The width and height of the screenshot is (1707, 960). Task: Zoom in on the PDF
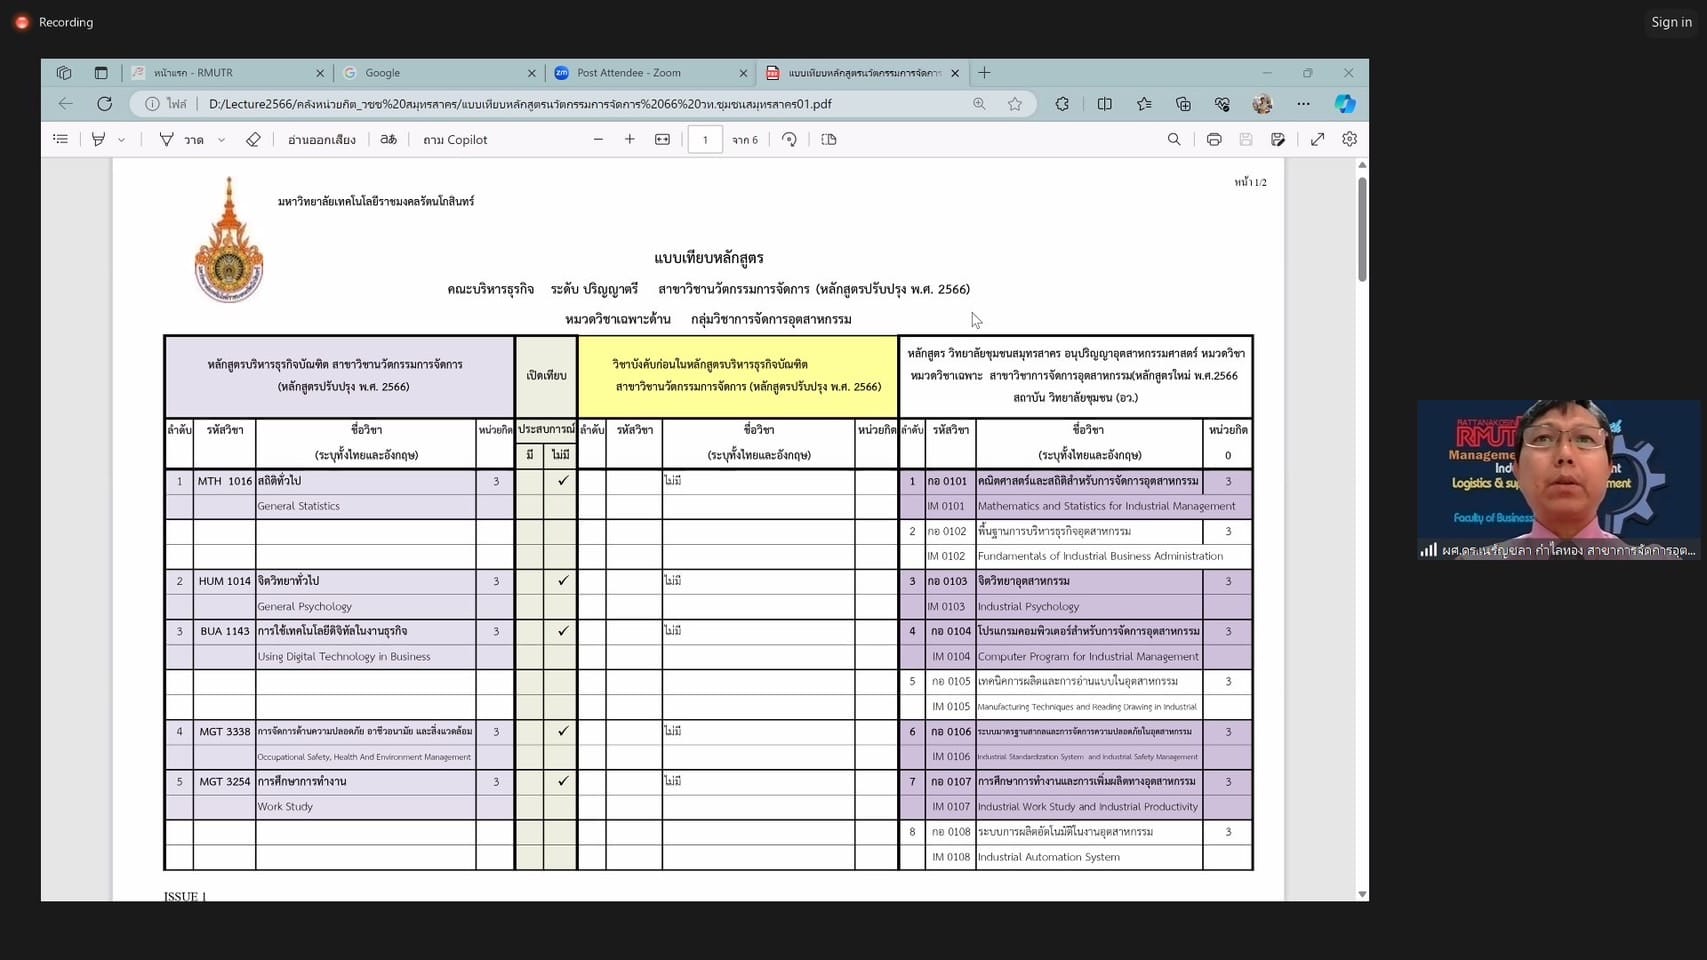tap(629, 140)
